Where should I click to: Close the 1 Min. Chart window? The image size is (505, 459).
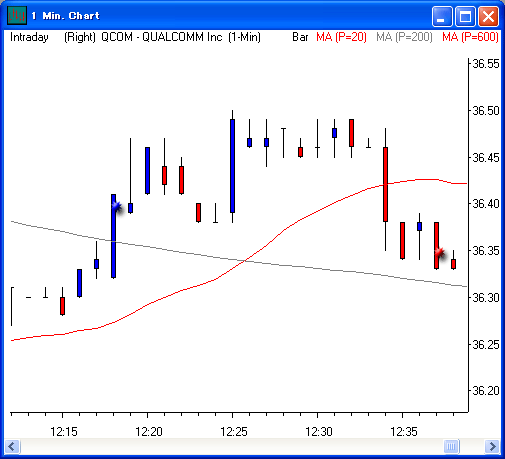coord(488,16)
